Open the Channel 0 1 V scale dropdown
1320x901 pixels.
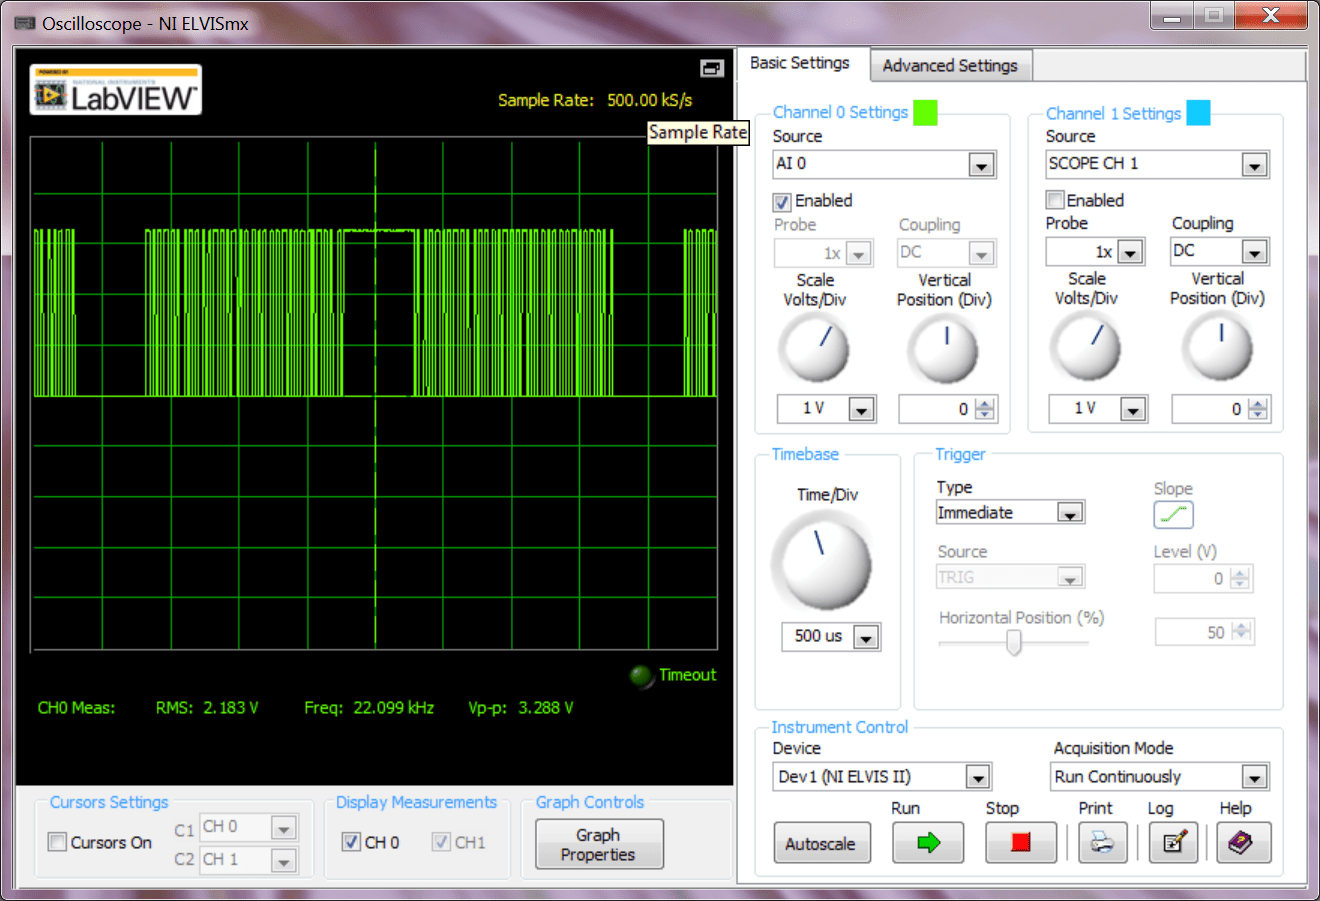coord(861,409)
